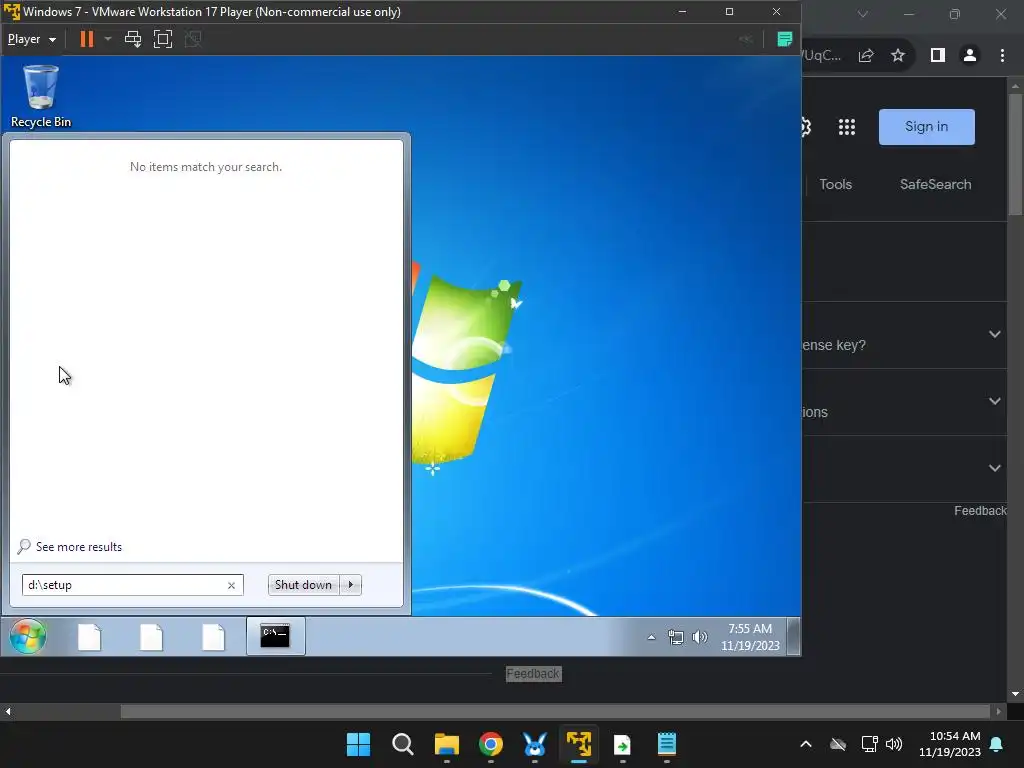Open the Windows 11 network tray icon
Image resolution: width=1024 pixels, height=768 pixels.
pos(869,744)
